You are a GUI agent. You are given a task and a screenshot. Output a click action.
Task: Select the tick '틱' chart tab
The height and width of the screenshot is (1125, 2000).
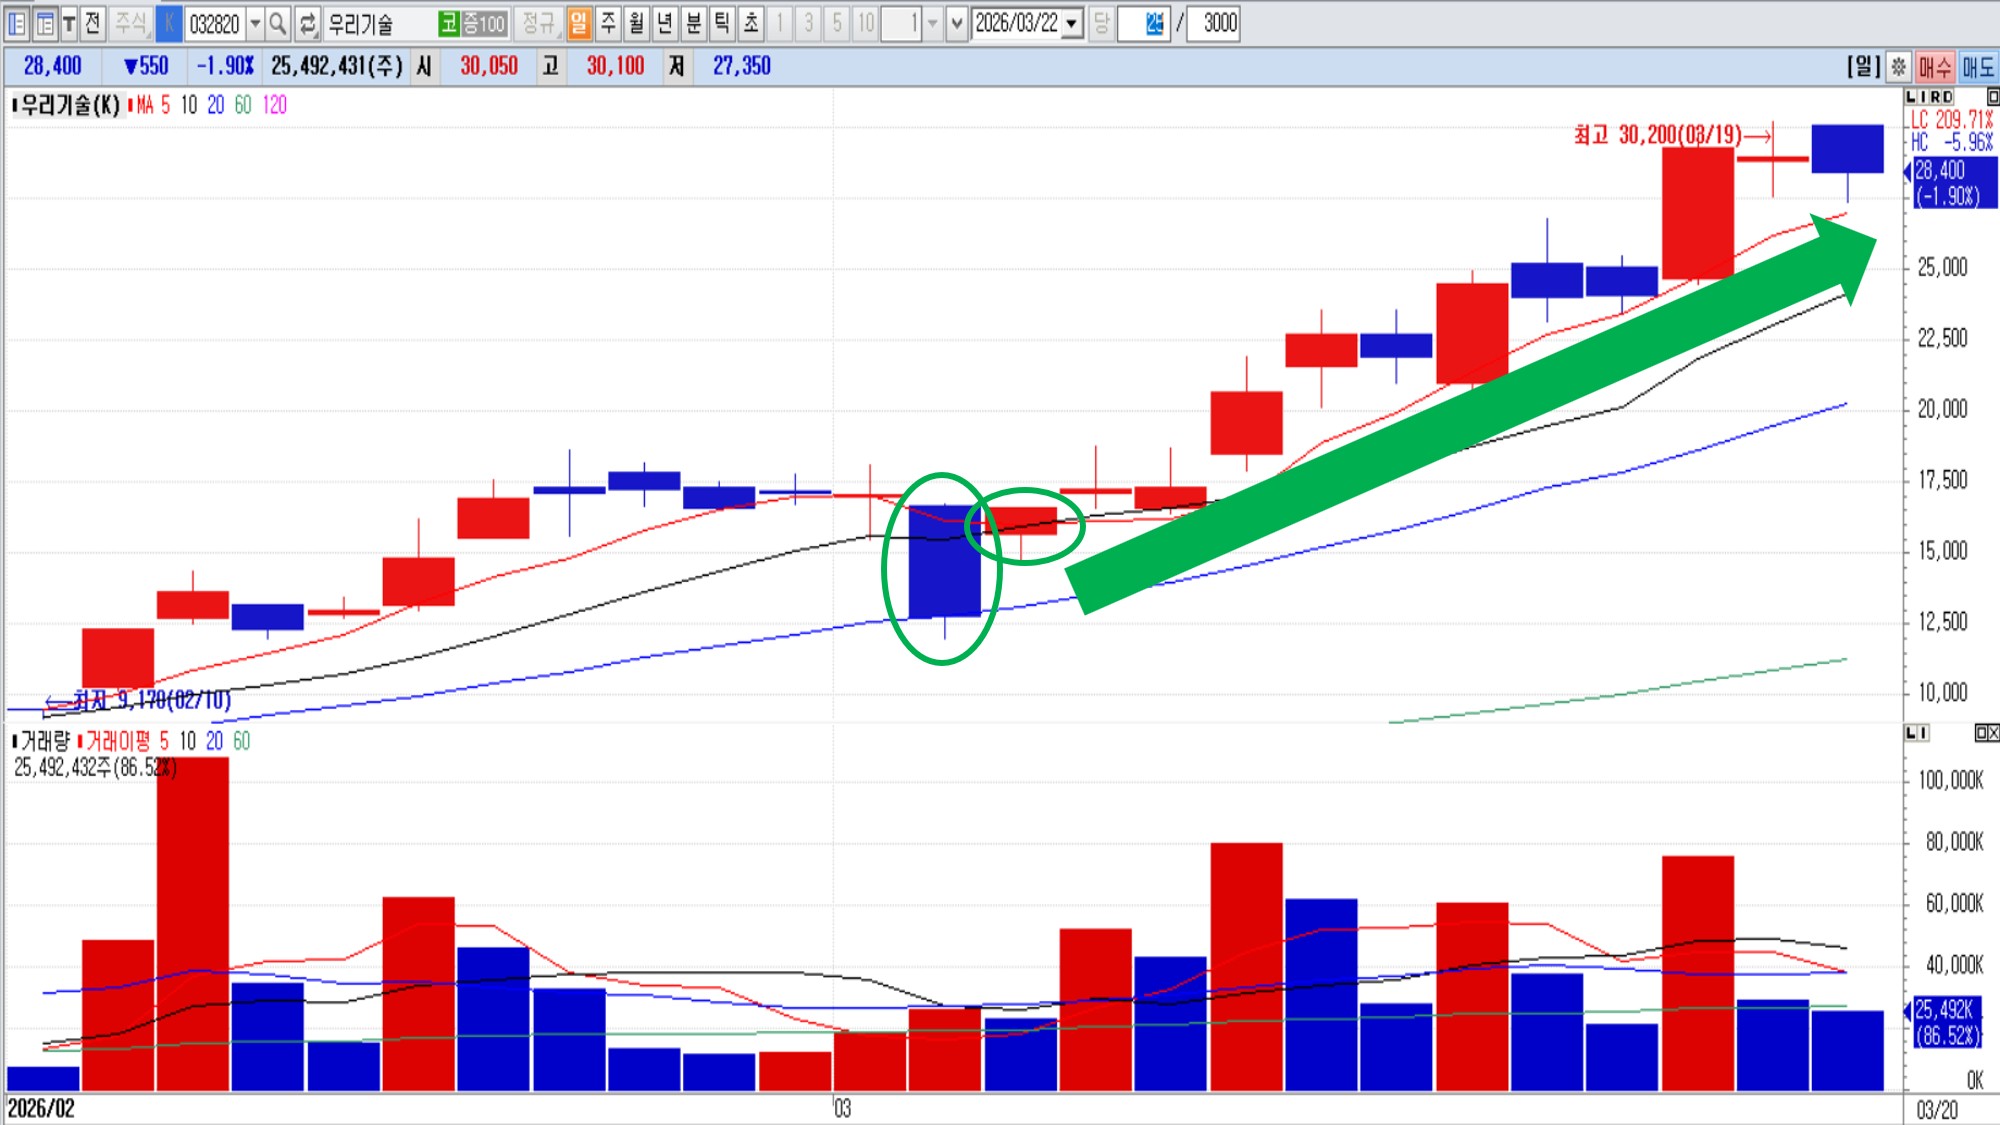pyautogui.click(x=722, y=23)
